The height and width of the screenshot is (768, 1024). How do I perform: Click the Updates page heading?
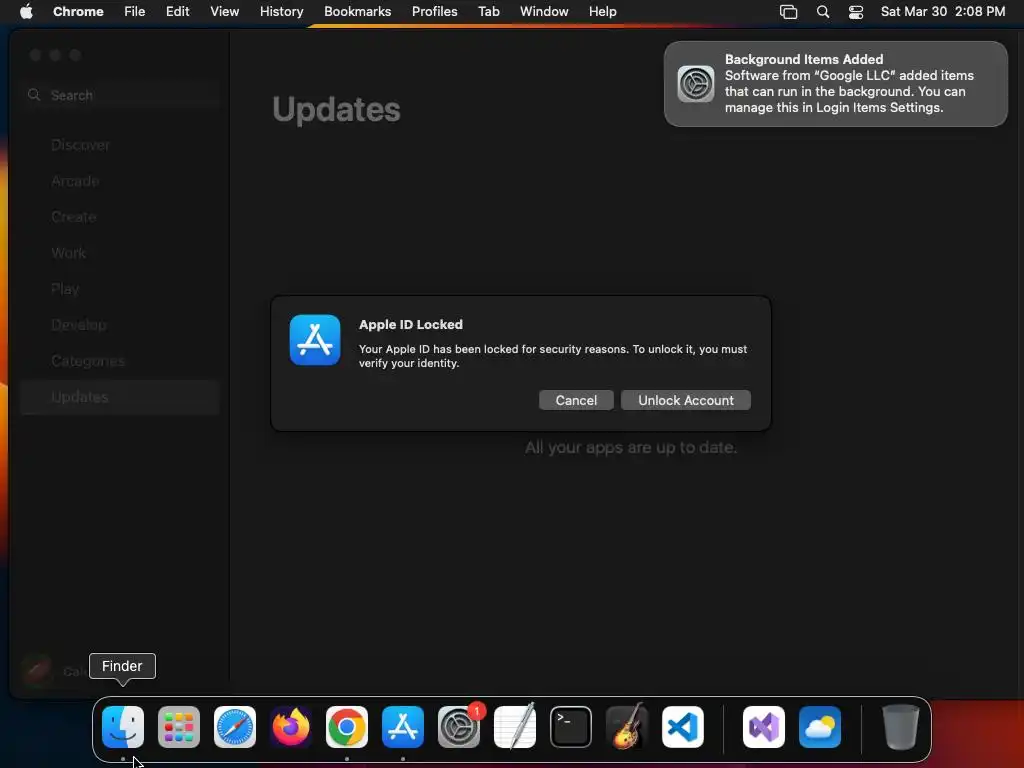tap(336, 109)
